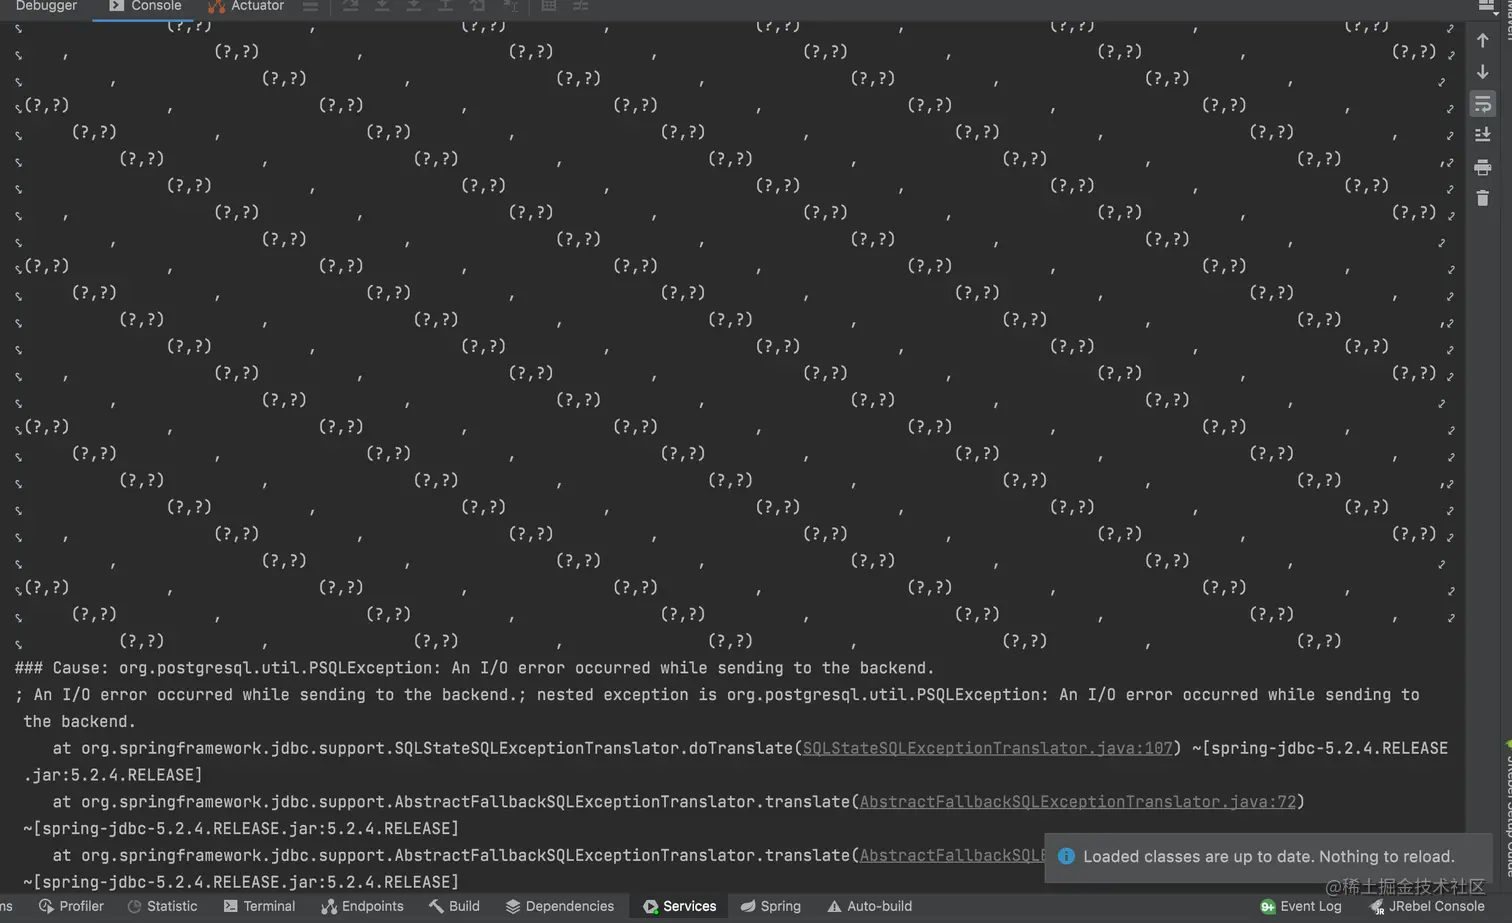Click the Statistic clock icon

tap(134, 906)
